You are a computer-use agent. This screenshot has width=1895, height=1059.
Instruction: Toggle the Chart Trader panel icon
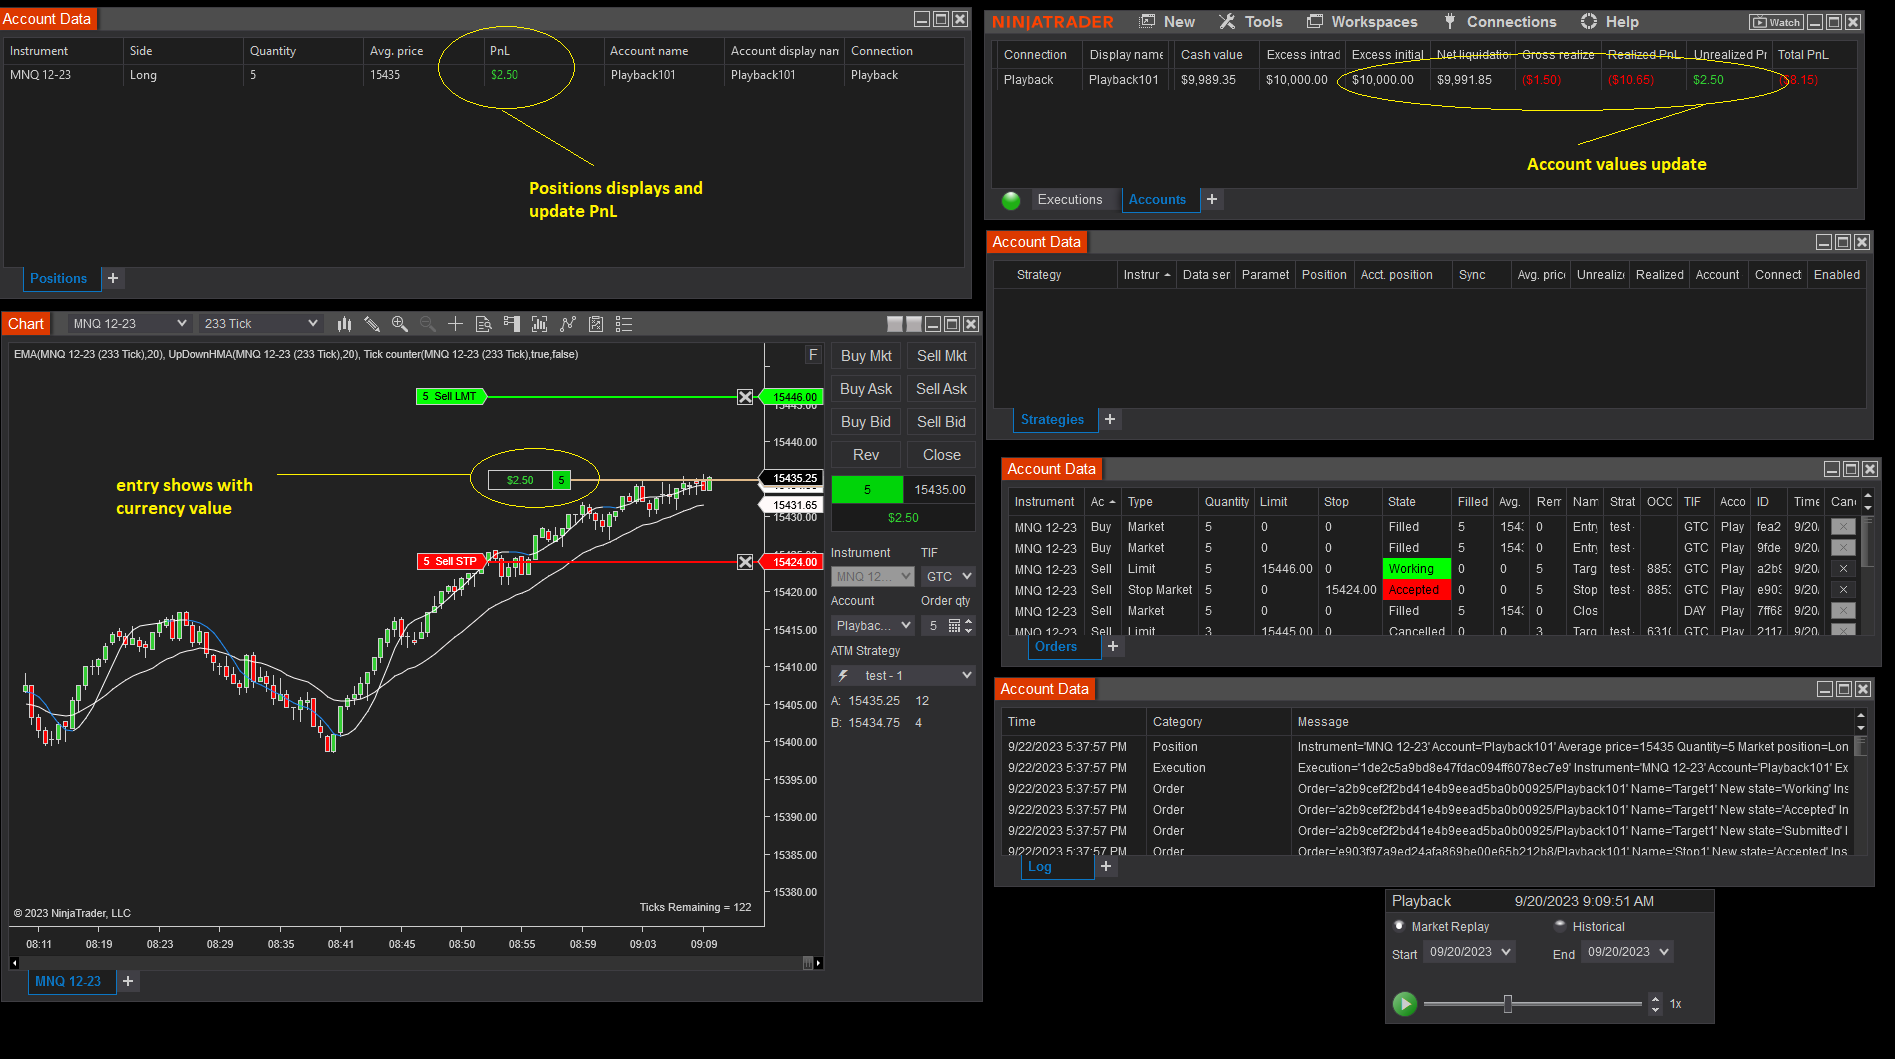click(x=512, y=324)
